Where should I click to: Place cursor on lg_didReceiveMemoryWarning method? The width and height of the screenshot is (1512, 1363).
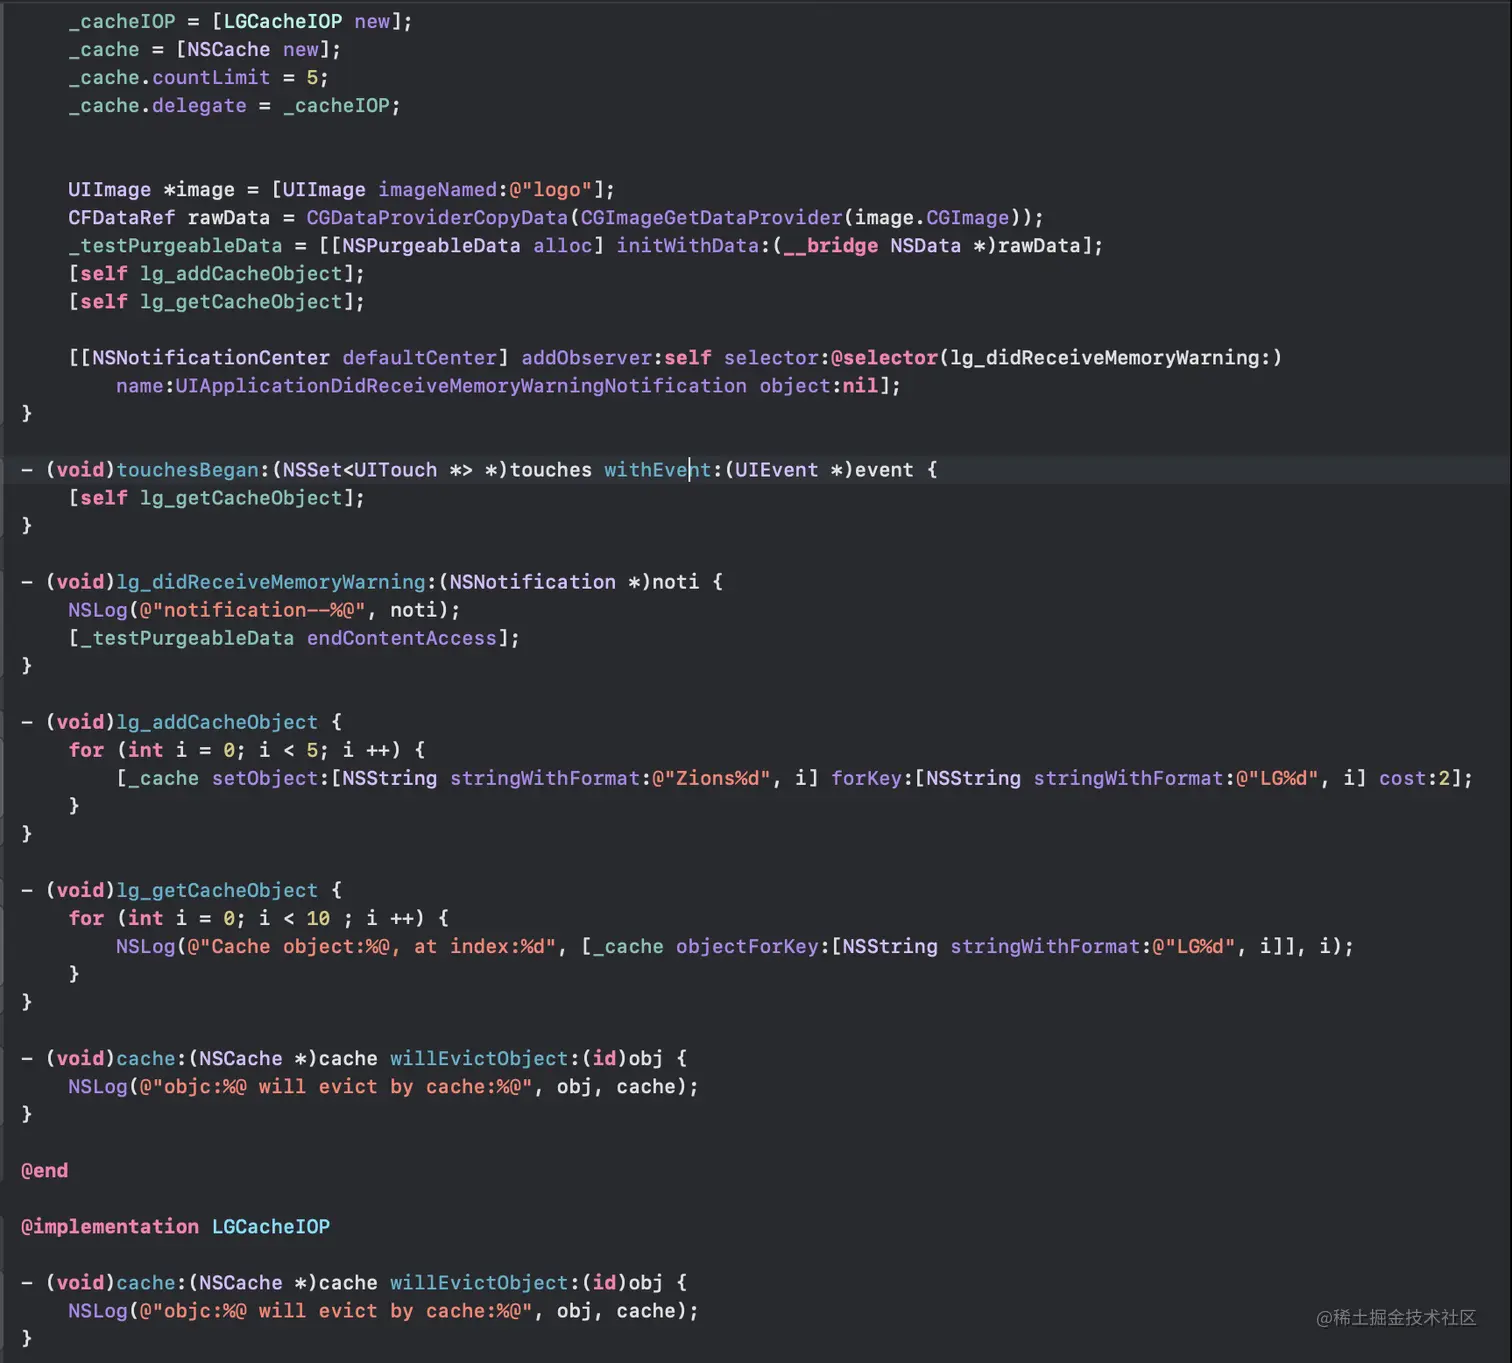[271, 581]
